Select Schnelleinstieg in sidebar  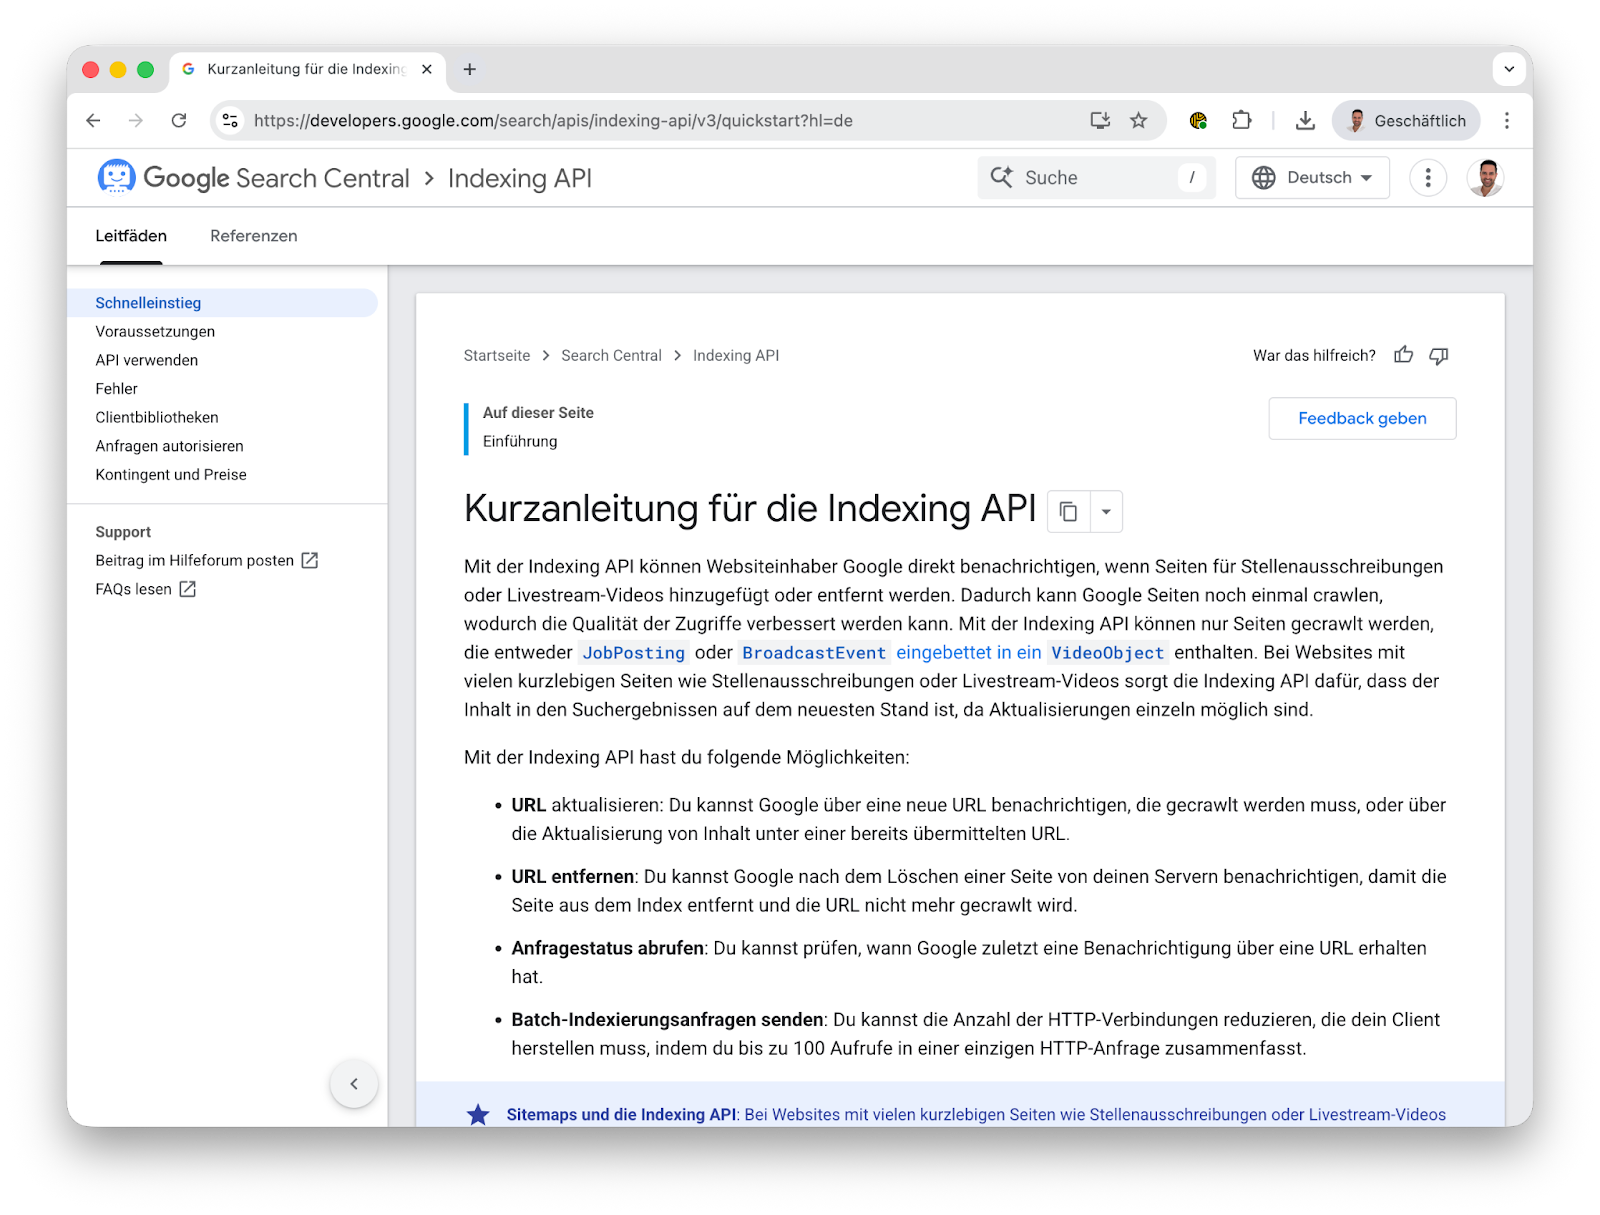coord(222,303)
